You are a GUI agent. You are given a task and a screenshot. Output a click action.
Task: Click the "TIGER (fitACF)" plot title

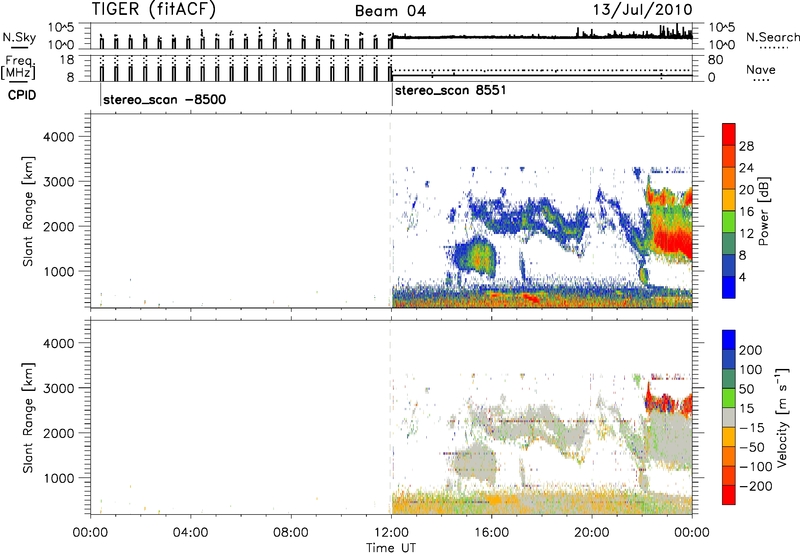point(154,9)
